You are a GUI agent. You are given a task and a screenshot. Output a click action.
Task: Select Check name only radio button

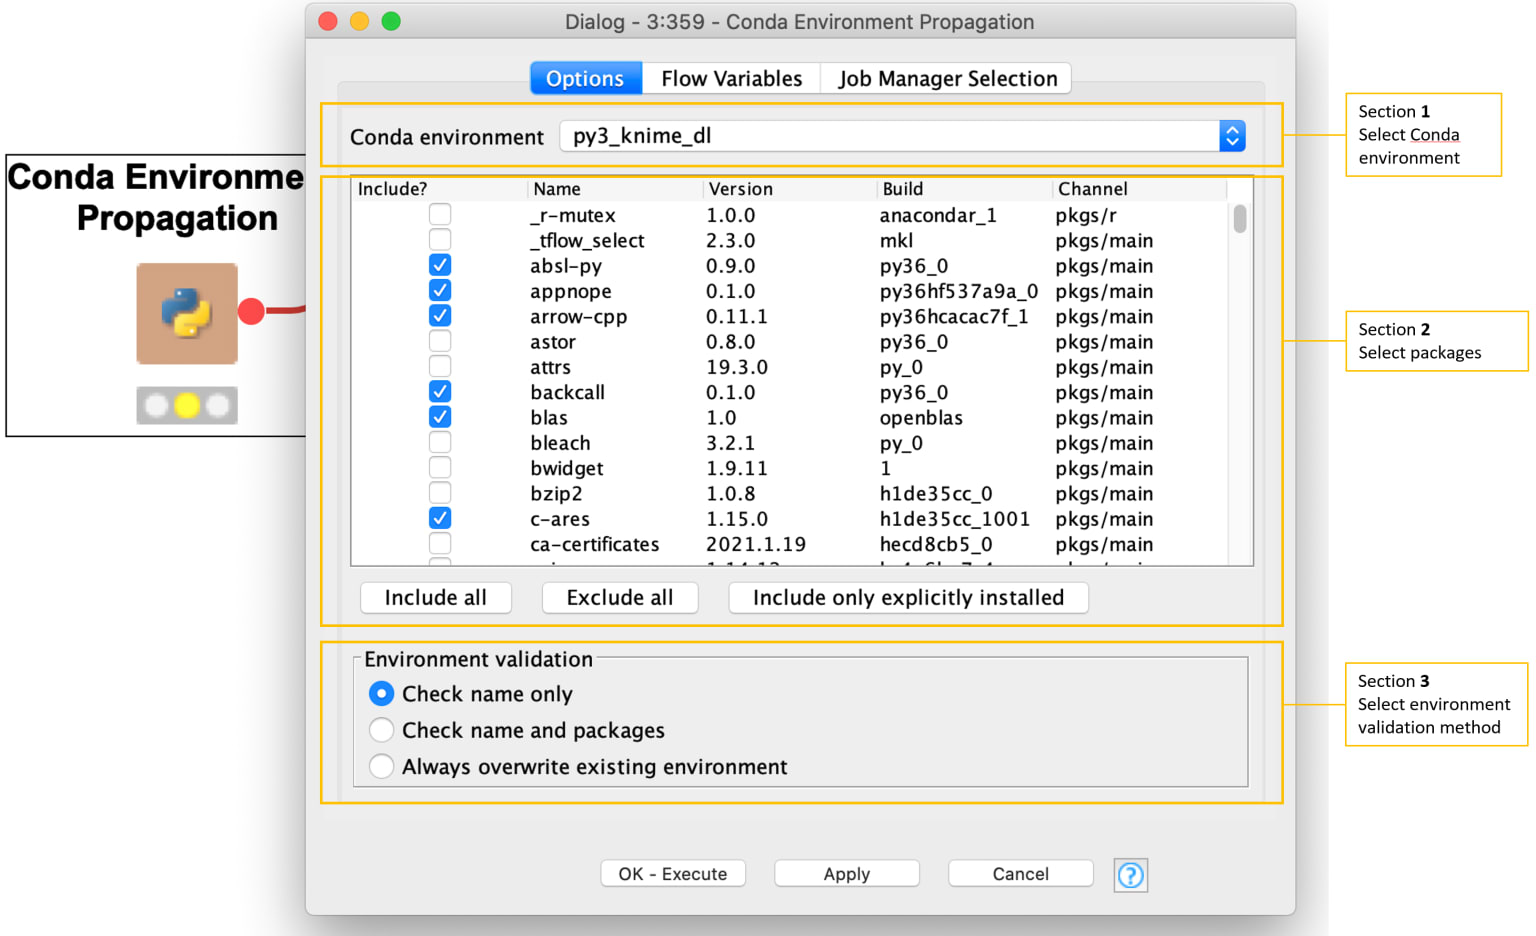click(x=381, y=693)
